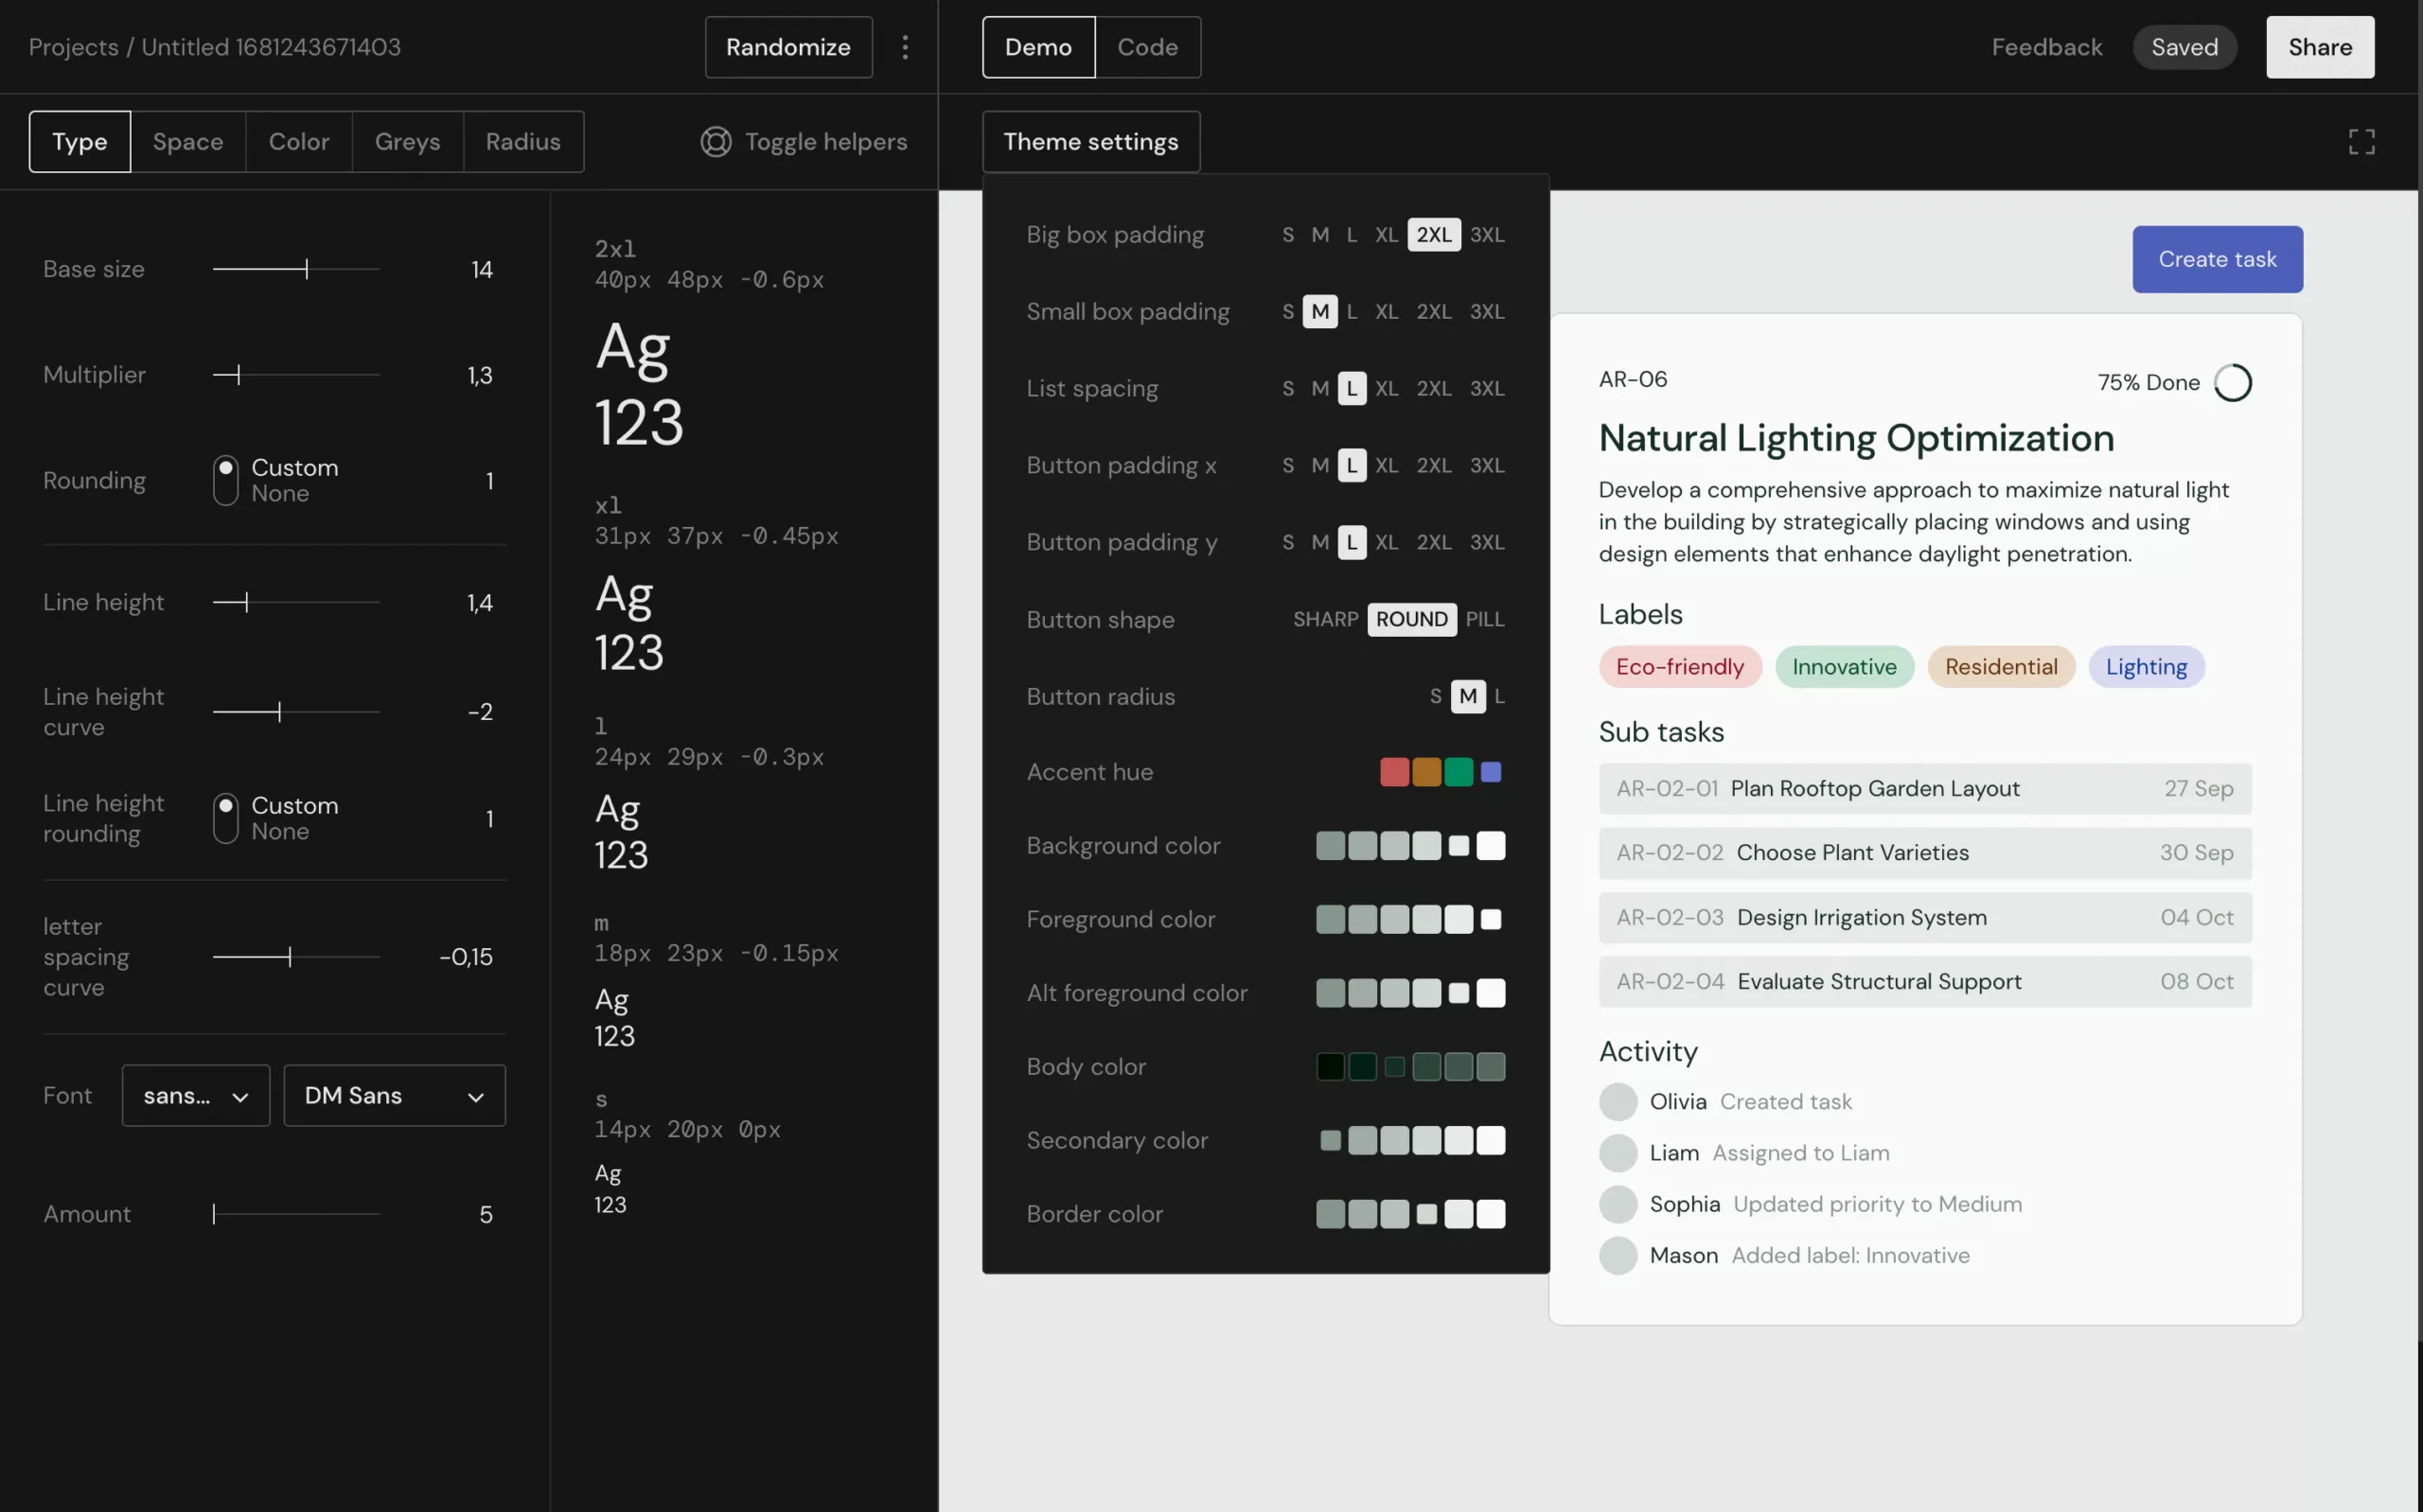Switch to the Color tab
Image resolution: width=2423 pixels, height=1512 pixels.
[298, 142]
